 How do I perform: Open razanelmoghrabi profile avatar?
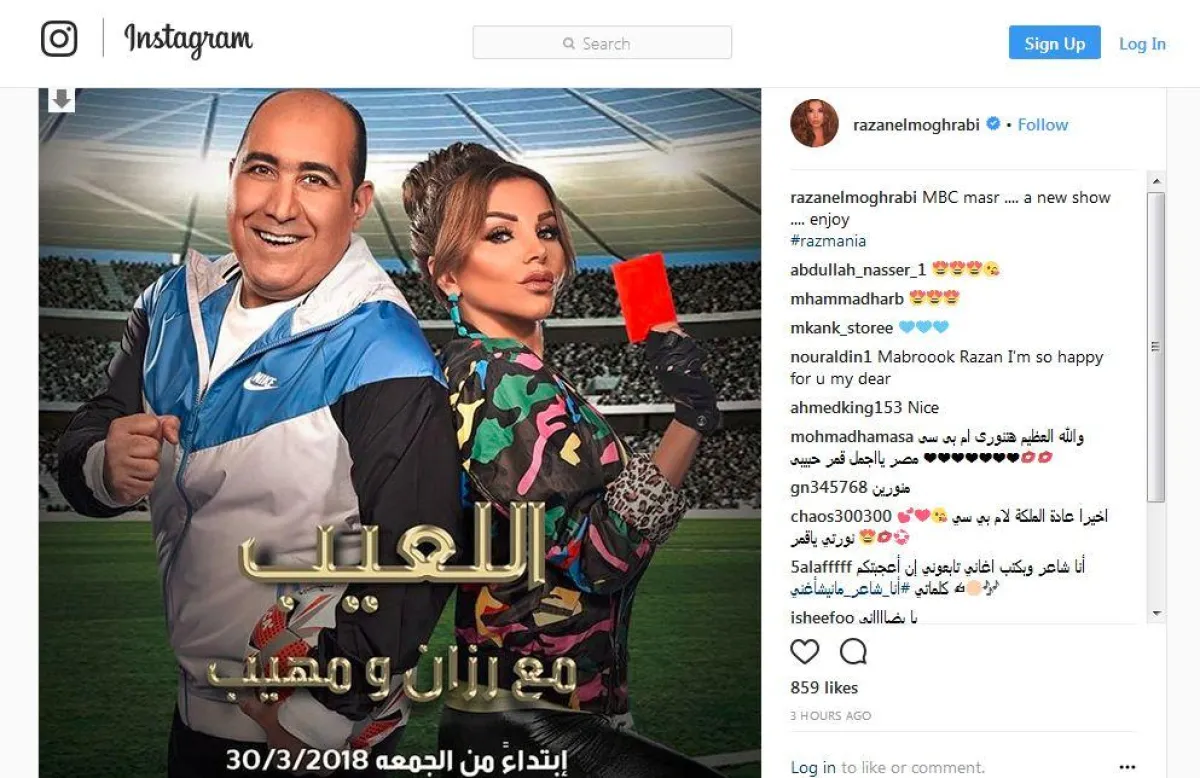coord(814,124)
